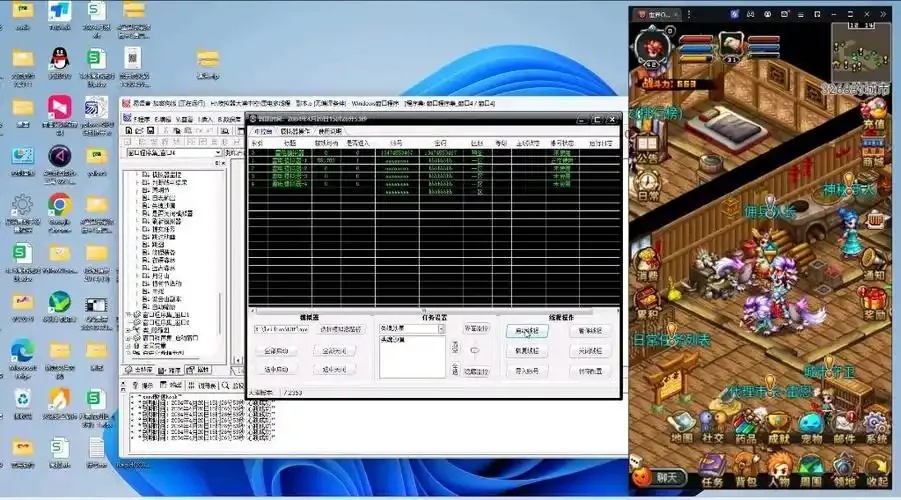Collapse emulator sidebar double-chevron icon
Image resolution: width=901 pixels, height=500 pixels.
click(884, 14)
